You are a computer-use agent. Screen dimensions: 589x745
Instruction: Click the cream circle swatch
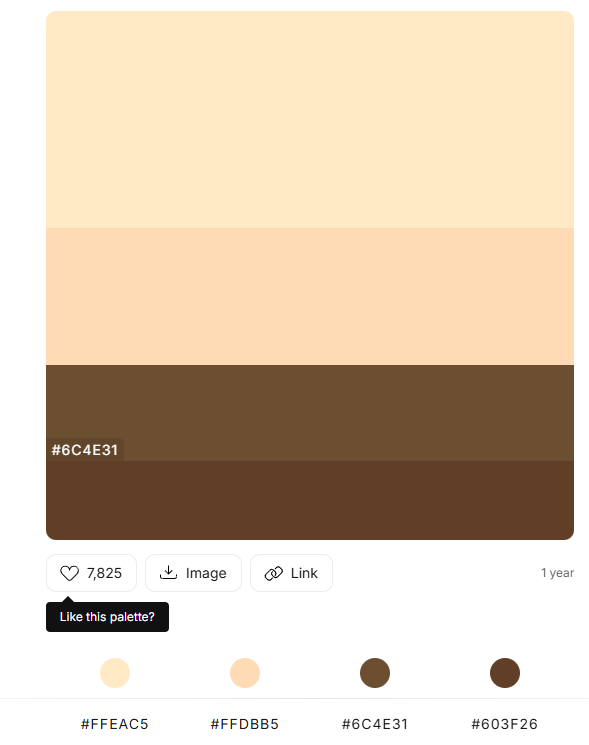[x=115, y=673]
